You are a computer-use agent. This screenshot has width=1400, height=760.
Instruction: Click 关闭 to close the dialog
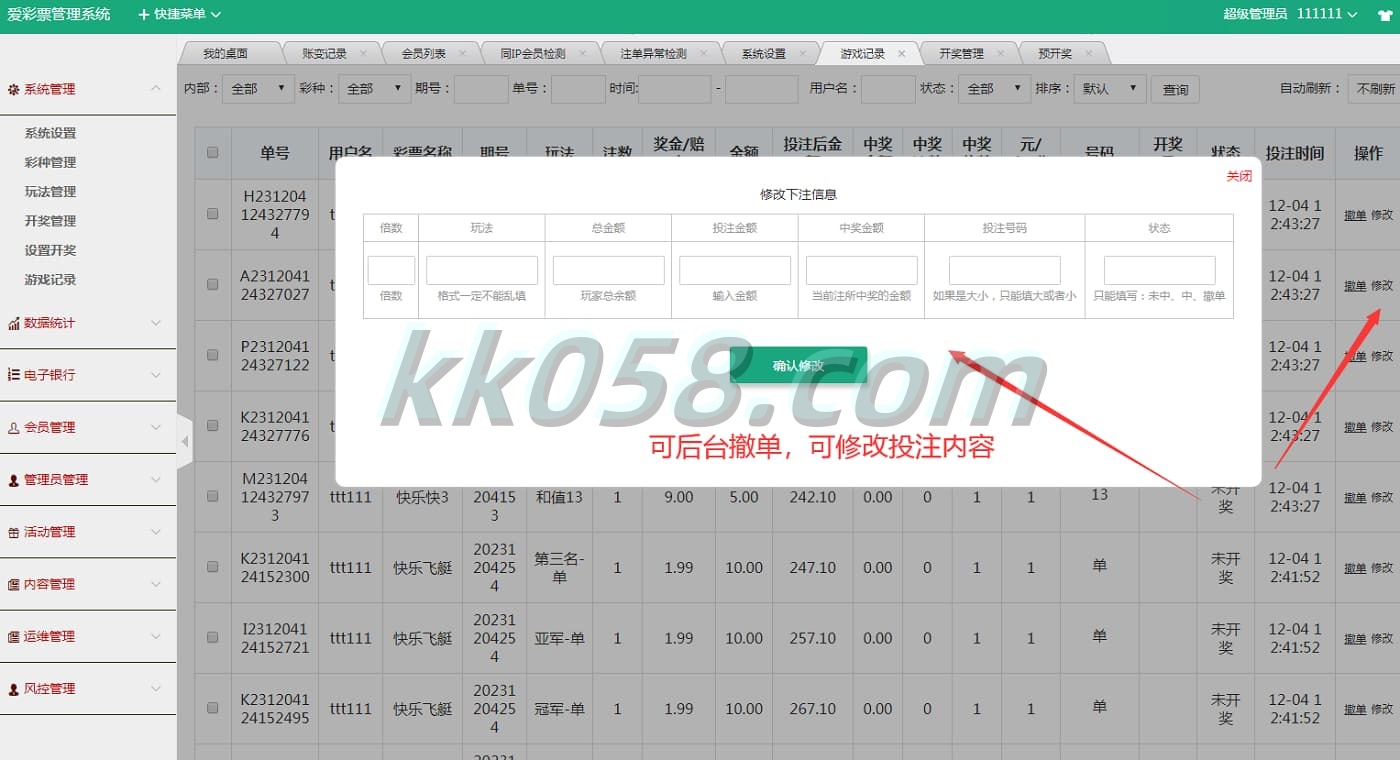coord(1239,176)
